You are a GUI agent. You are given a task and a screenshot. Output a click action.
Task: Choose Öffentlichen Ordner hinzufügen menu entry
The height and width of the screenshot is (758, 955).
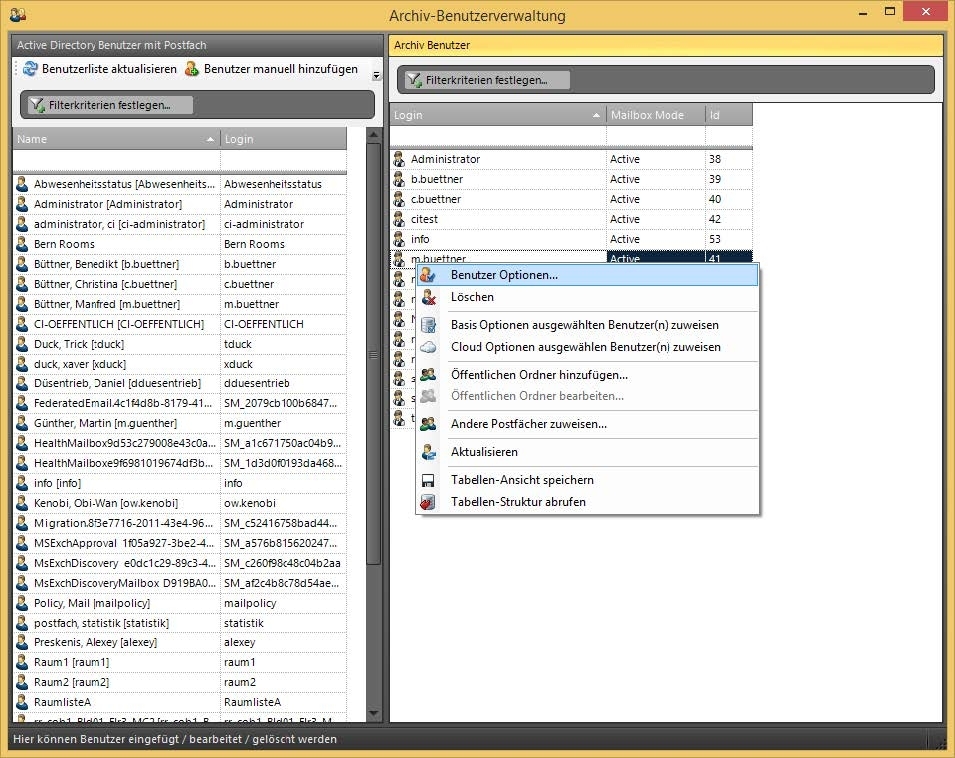pyautogui.click(x=539, y=375)
